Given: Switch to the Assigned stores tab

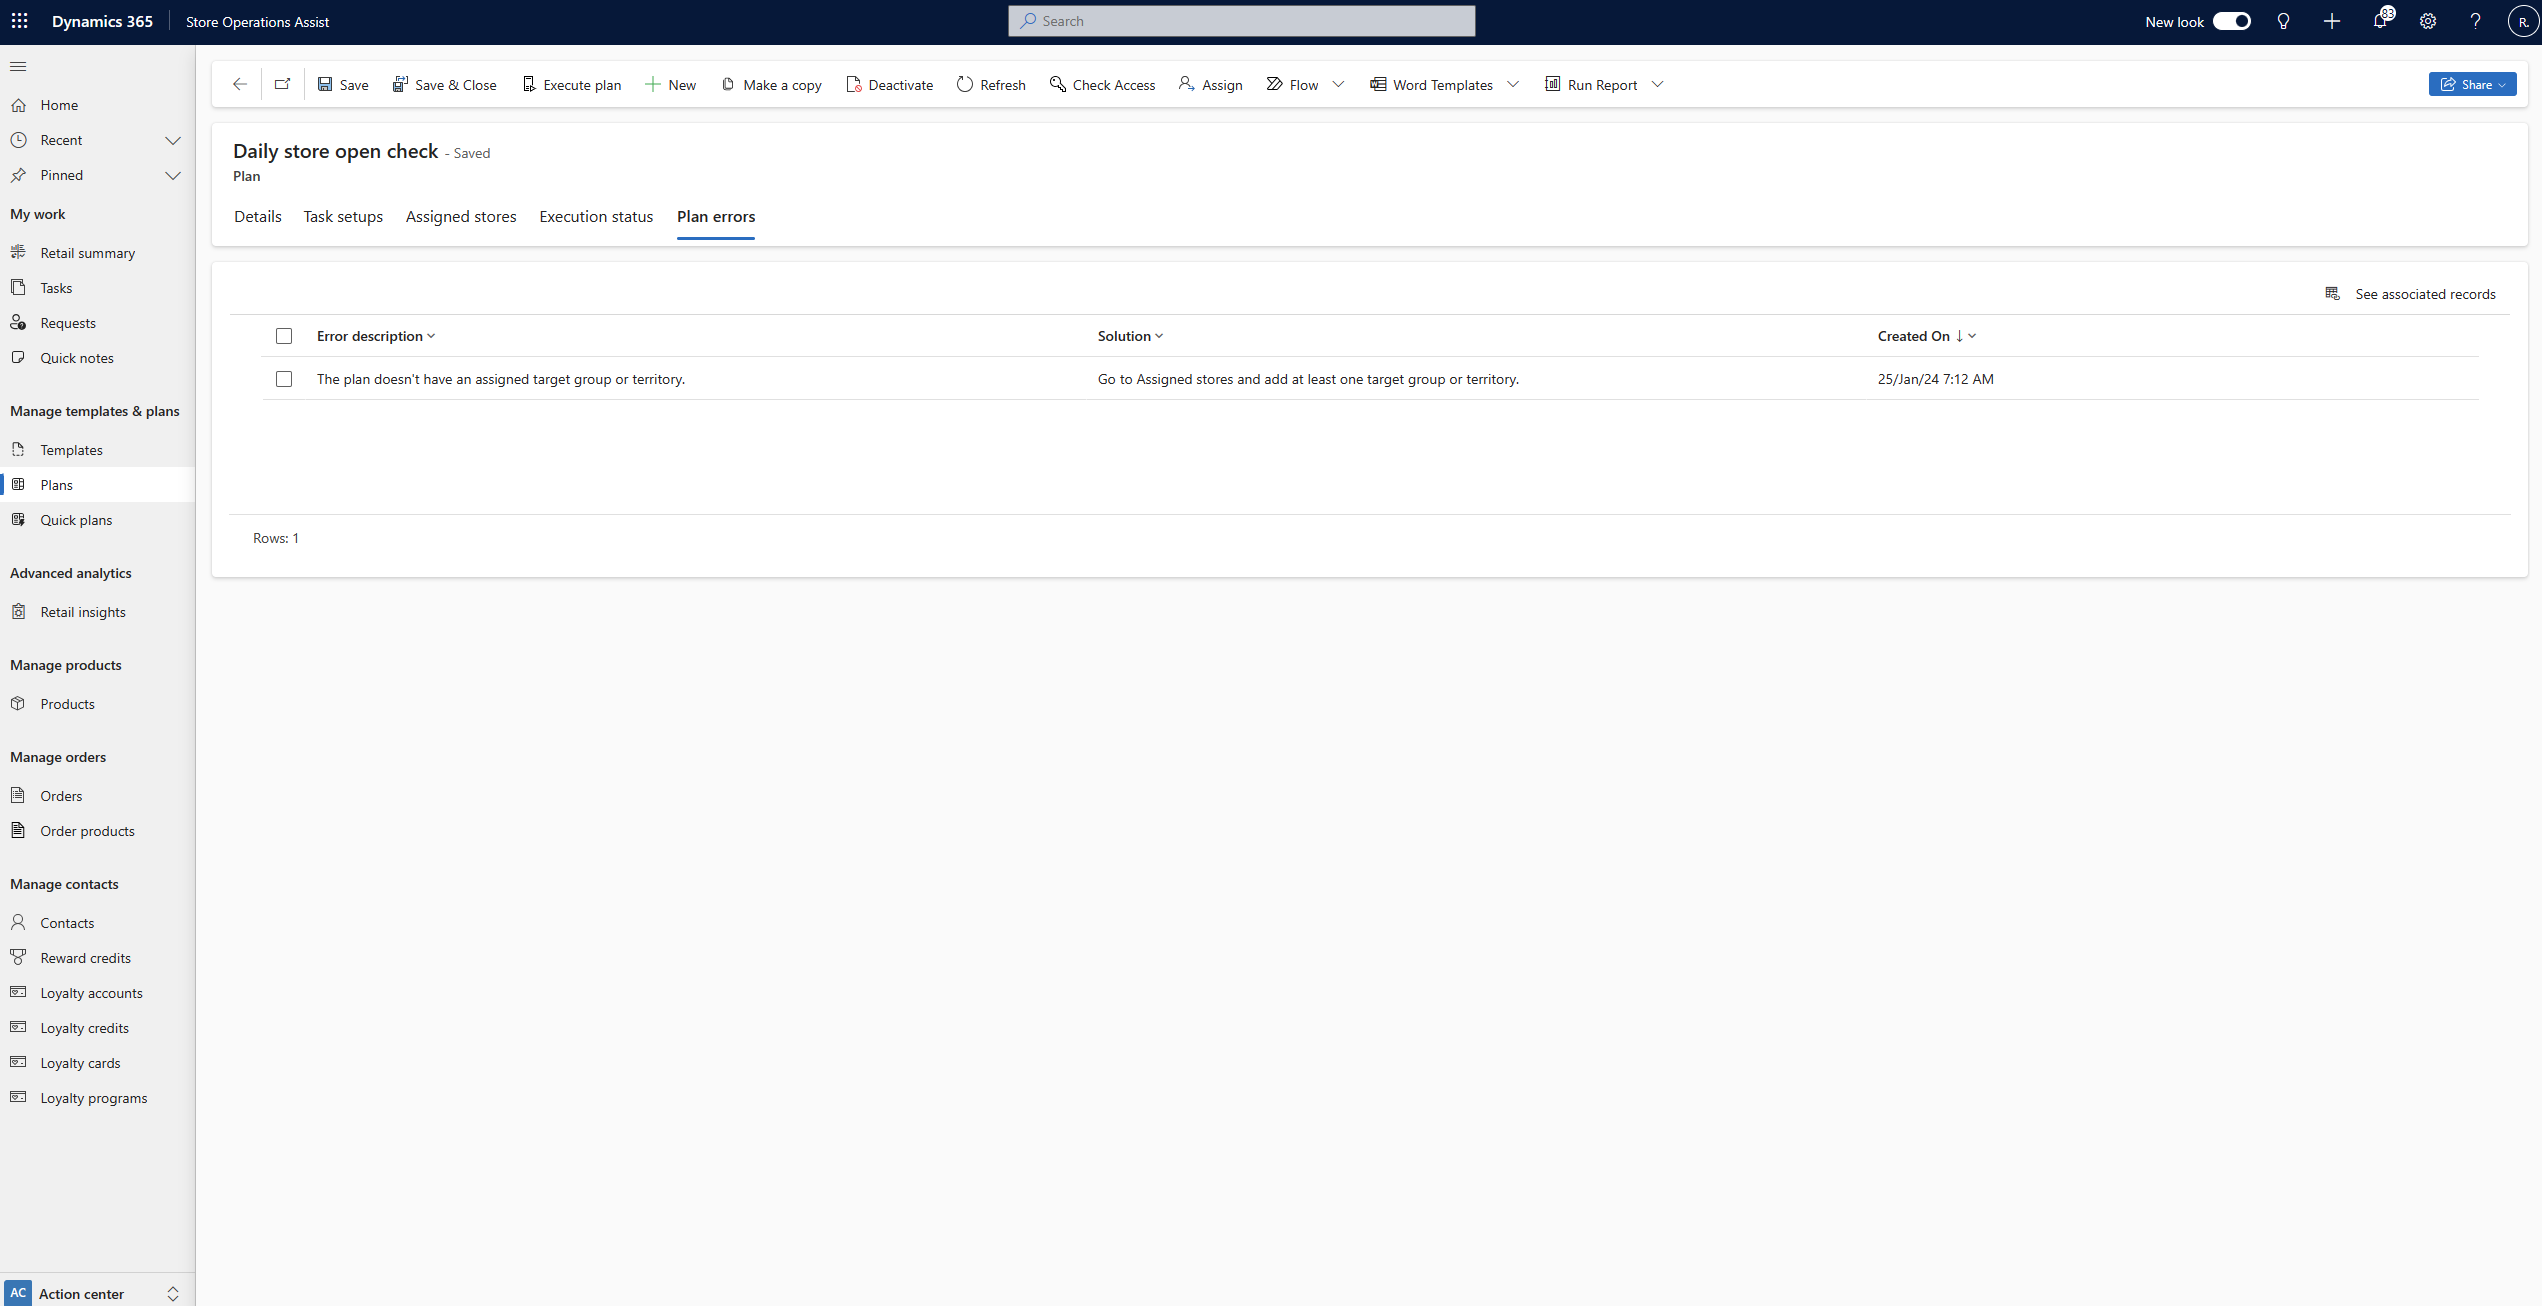Looking at the screenshot, I should (x=461, y=217).
